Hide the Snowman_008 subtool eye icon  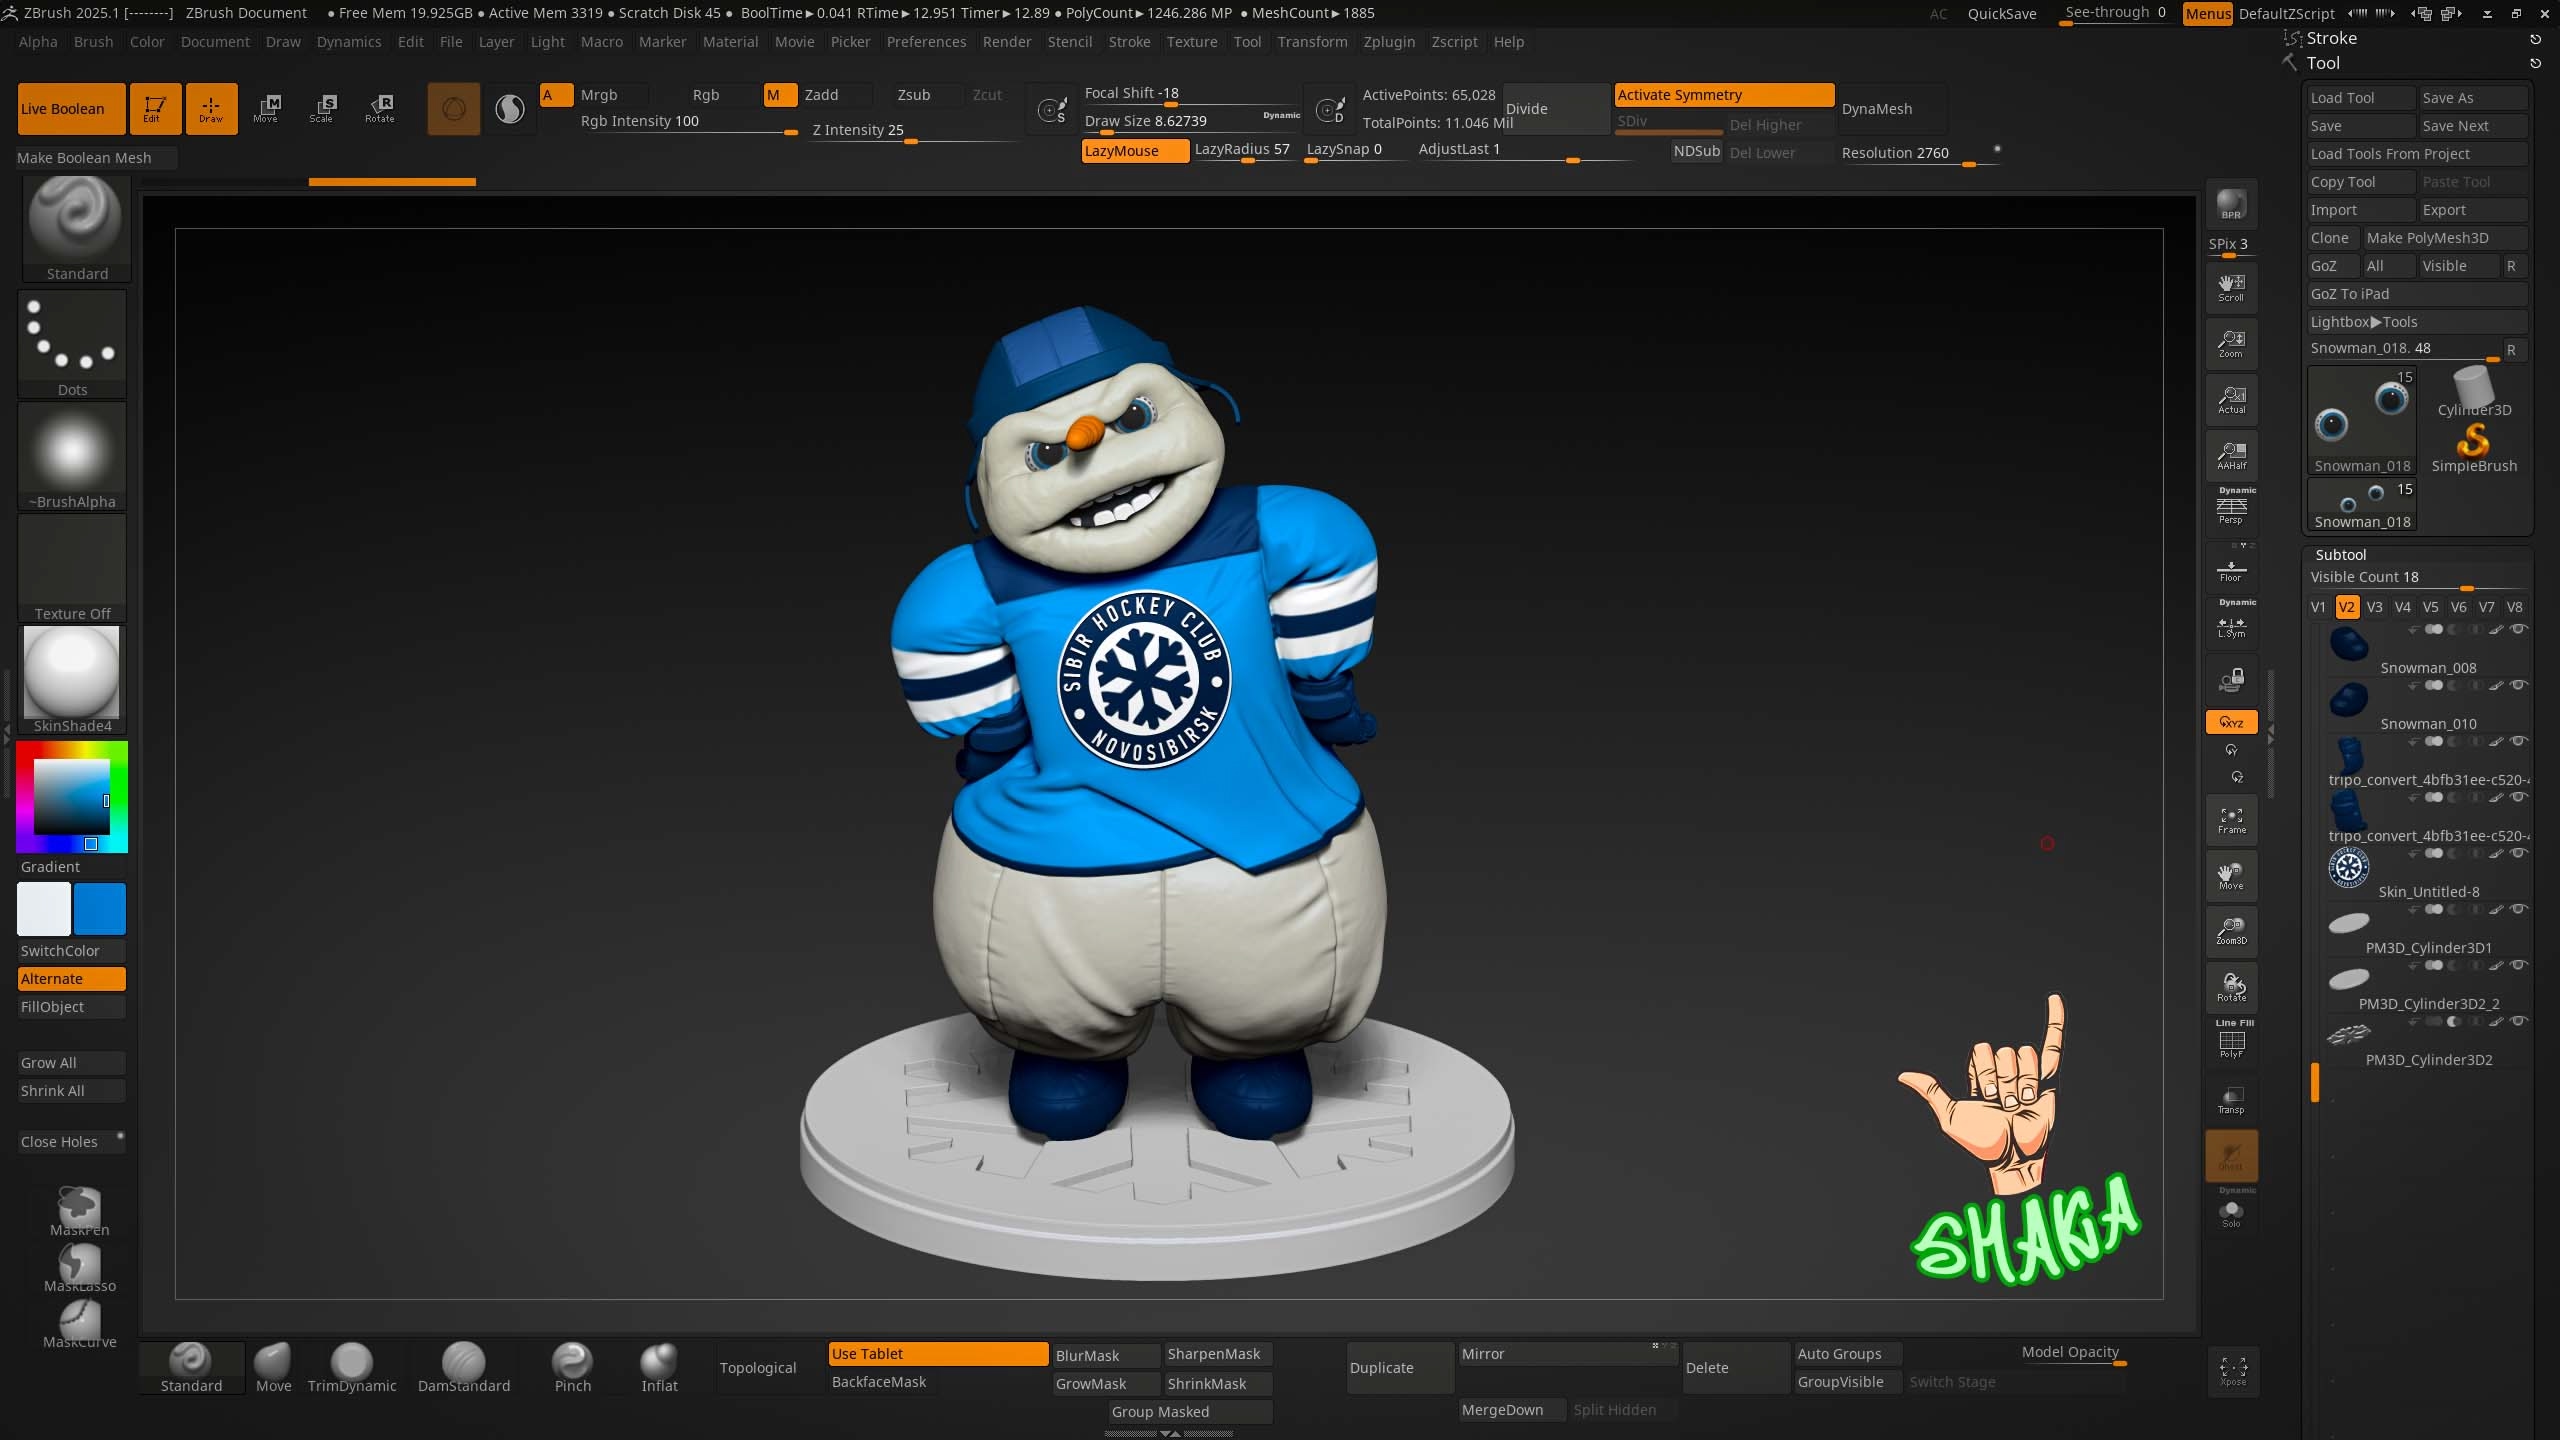(2519, 629)
